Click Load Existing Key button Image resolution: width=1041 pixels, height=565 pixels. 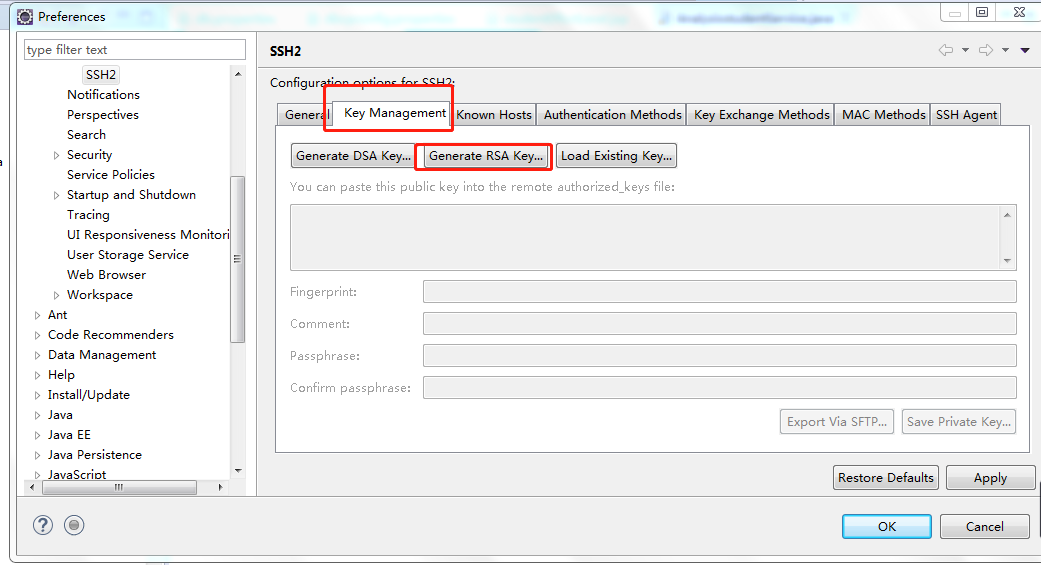[x=616, y=155]
